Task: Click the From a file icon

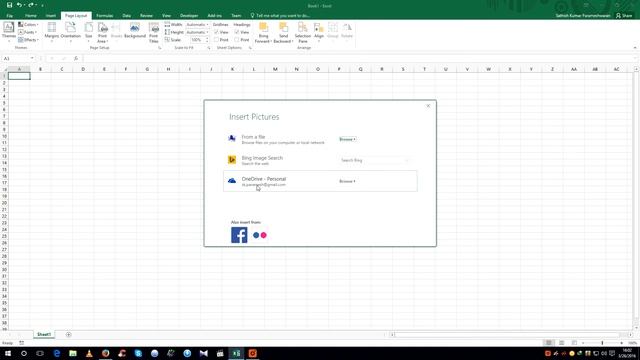Action: pyautogui.click(x=232, y=139)
